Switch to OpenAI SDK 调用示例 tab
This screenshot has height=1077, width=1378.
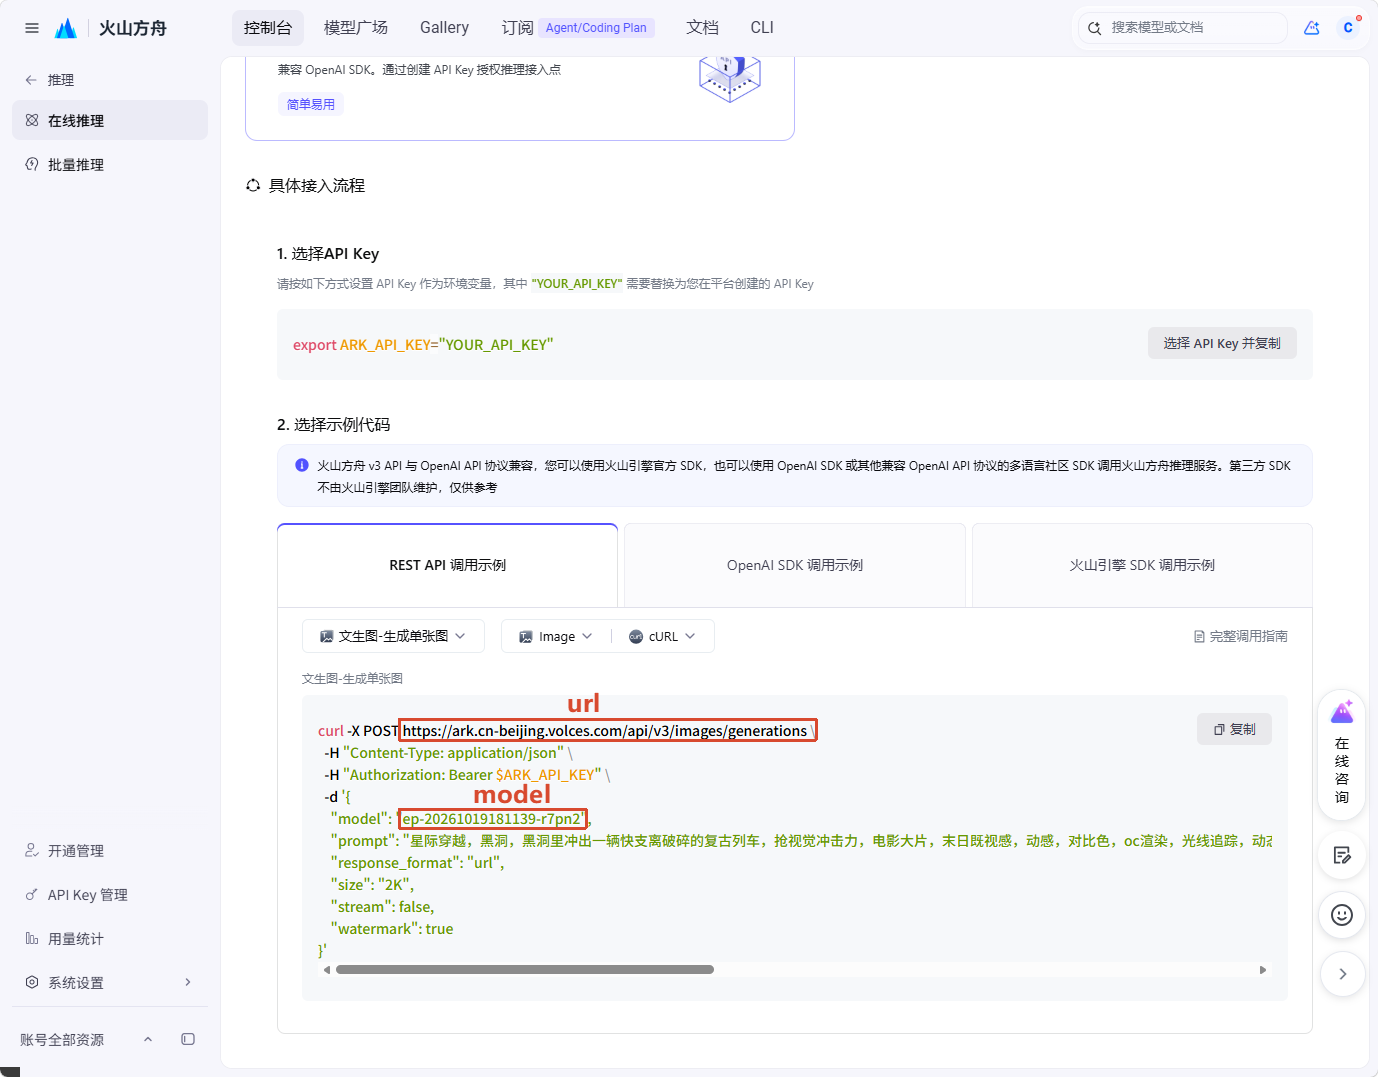coord(795,565)
